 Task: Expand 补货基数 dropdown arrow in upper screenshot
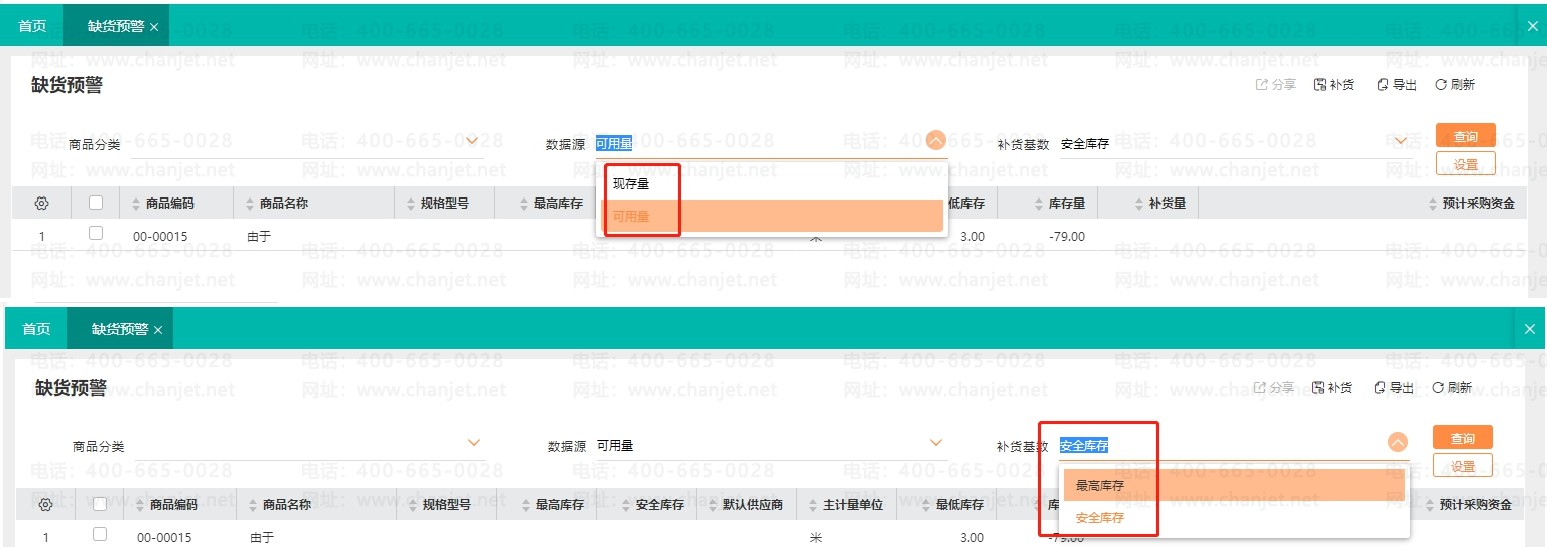point(1401,140)
